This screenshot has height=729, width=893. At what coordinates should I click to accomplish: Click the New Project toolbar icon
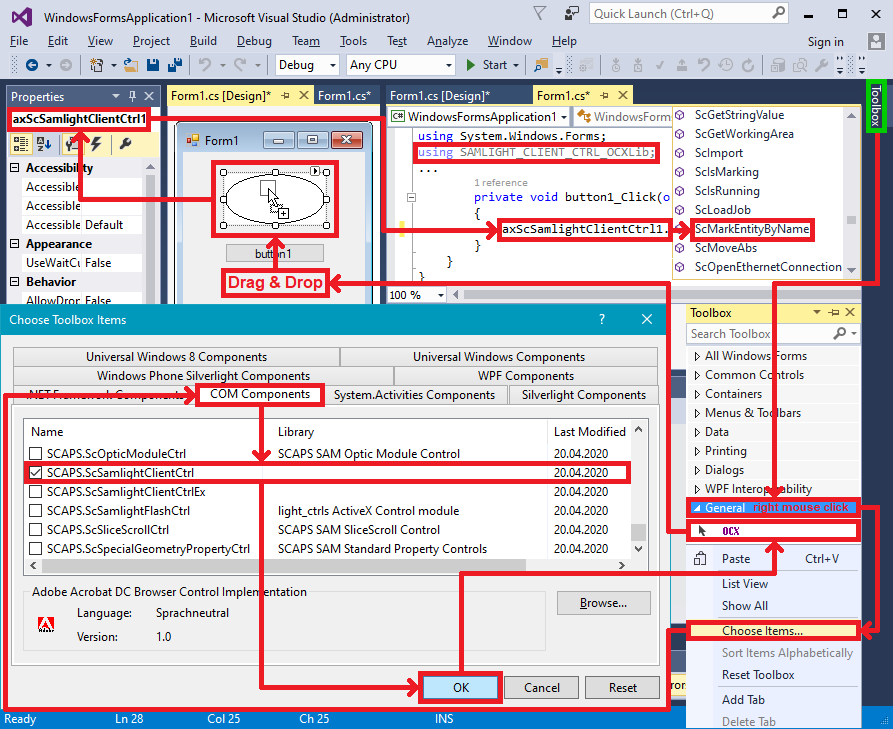click(x=96, y=65)
